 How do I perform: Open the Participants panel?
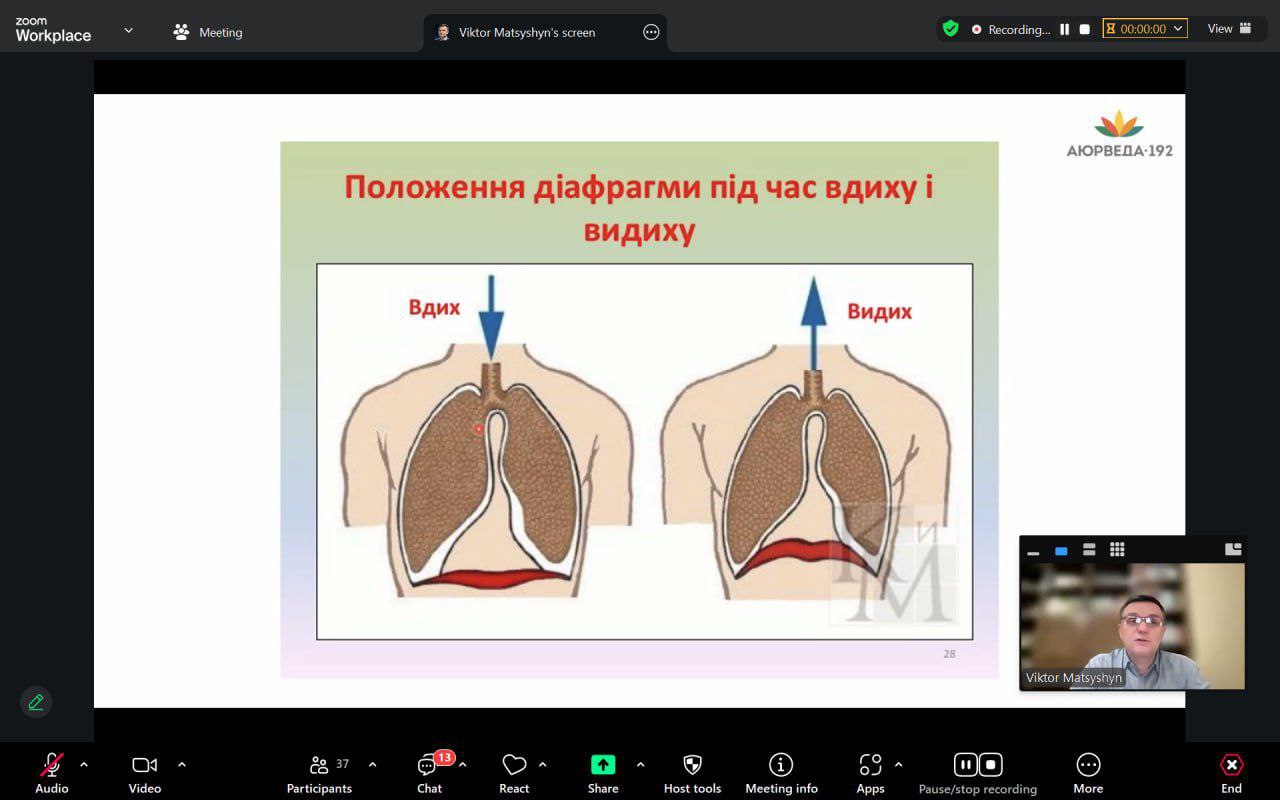click(x=320, y=766)
